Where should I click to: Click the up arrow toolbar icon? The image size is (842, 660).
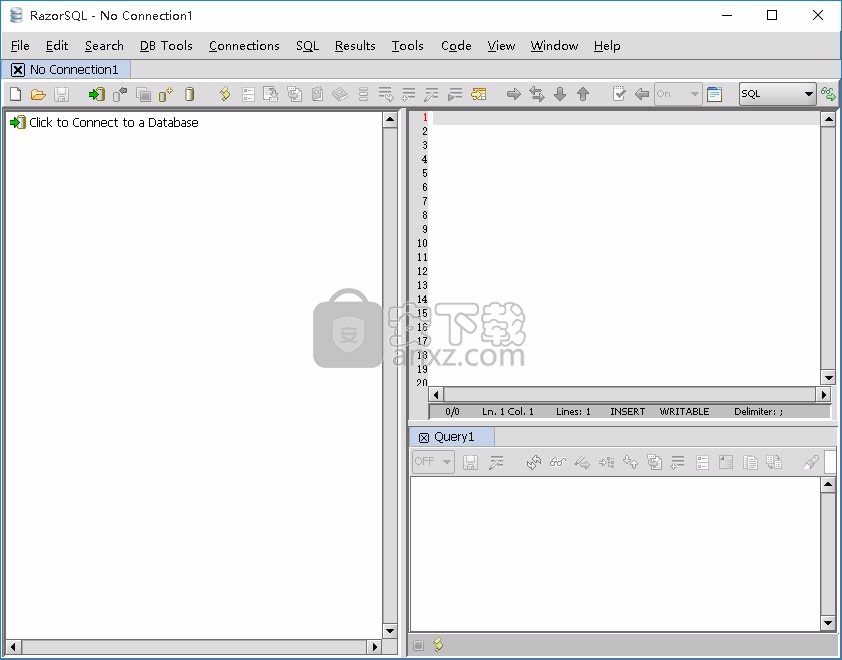pyautogui.click(x=583, y=95)
